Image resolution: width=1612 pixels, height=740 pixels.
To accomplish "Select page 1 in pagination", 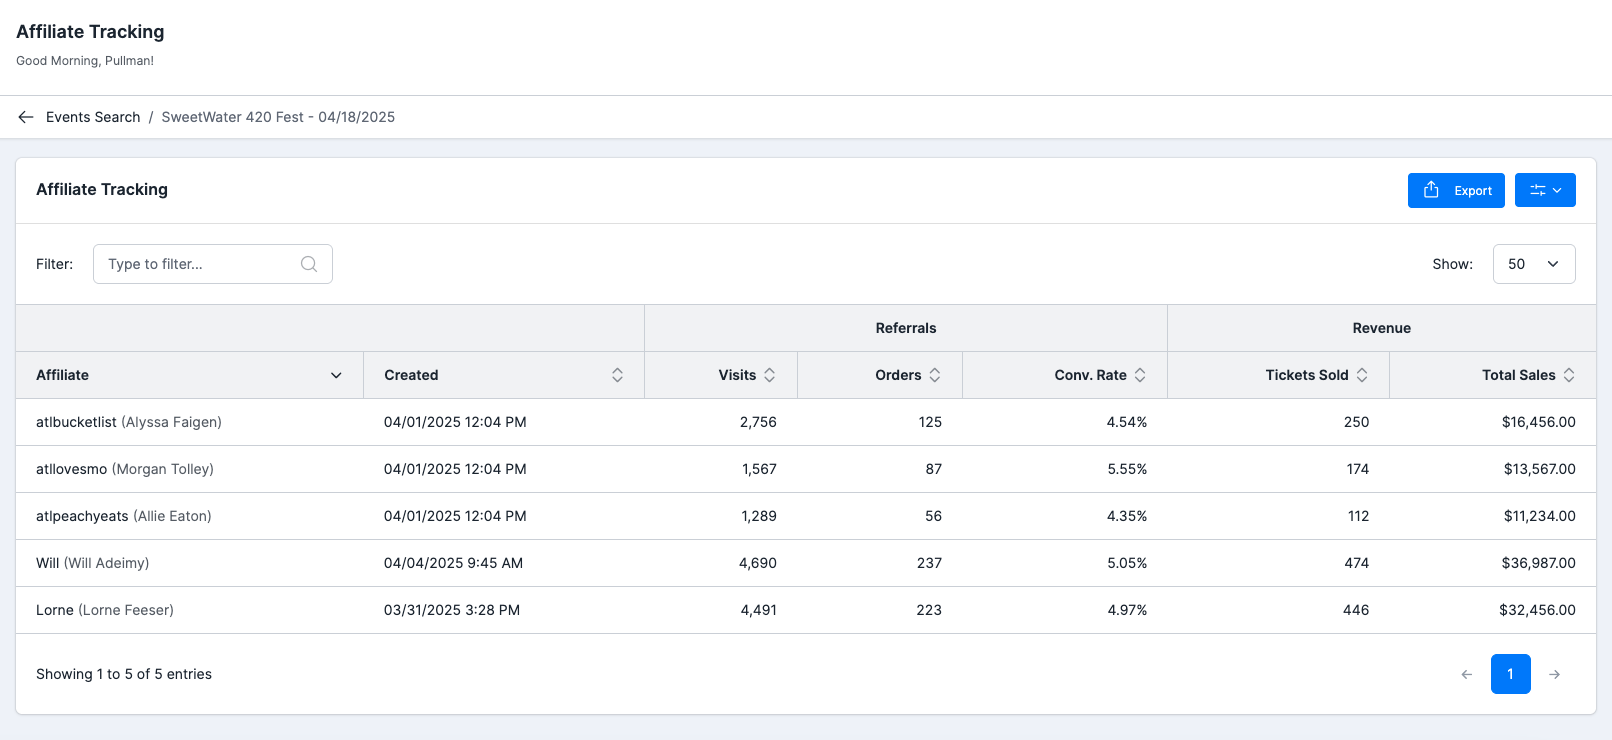I will 1510,674.
